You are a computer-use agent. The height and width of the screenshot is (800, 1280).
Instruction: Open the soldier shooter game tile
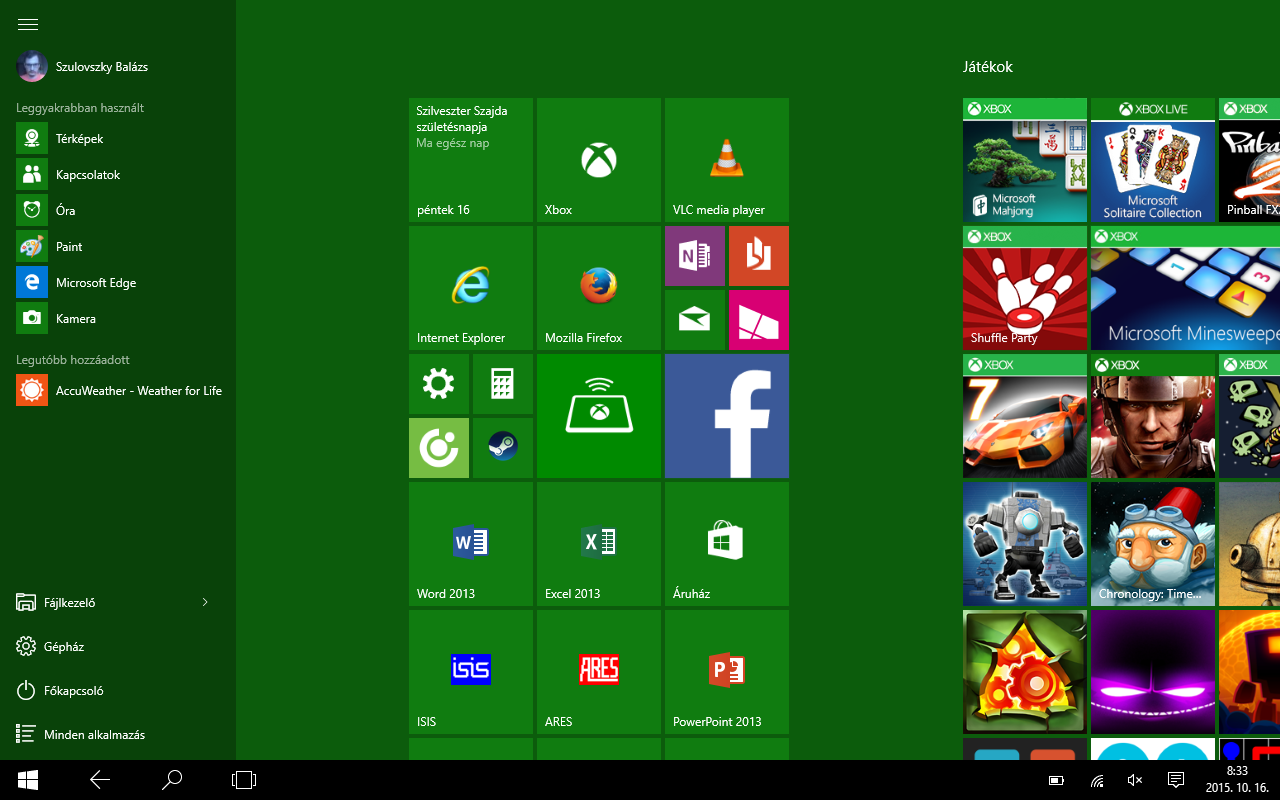1153,416
